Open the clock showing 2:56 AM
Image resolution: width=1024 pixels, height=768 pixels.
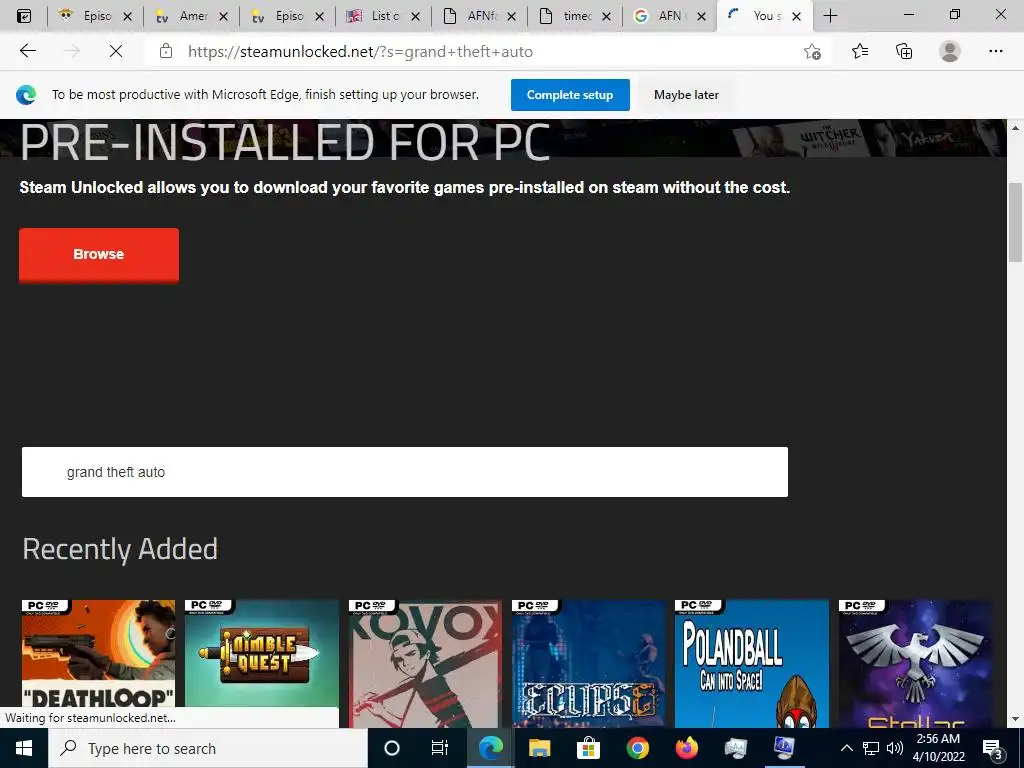(x=938, y=748)
